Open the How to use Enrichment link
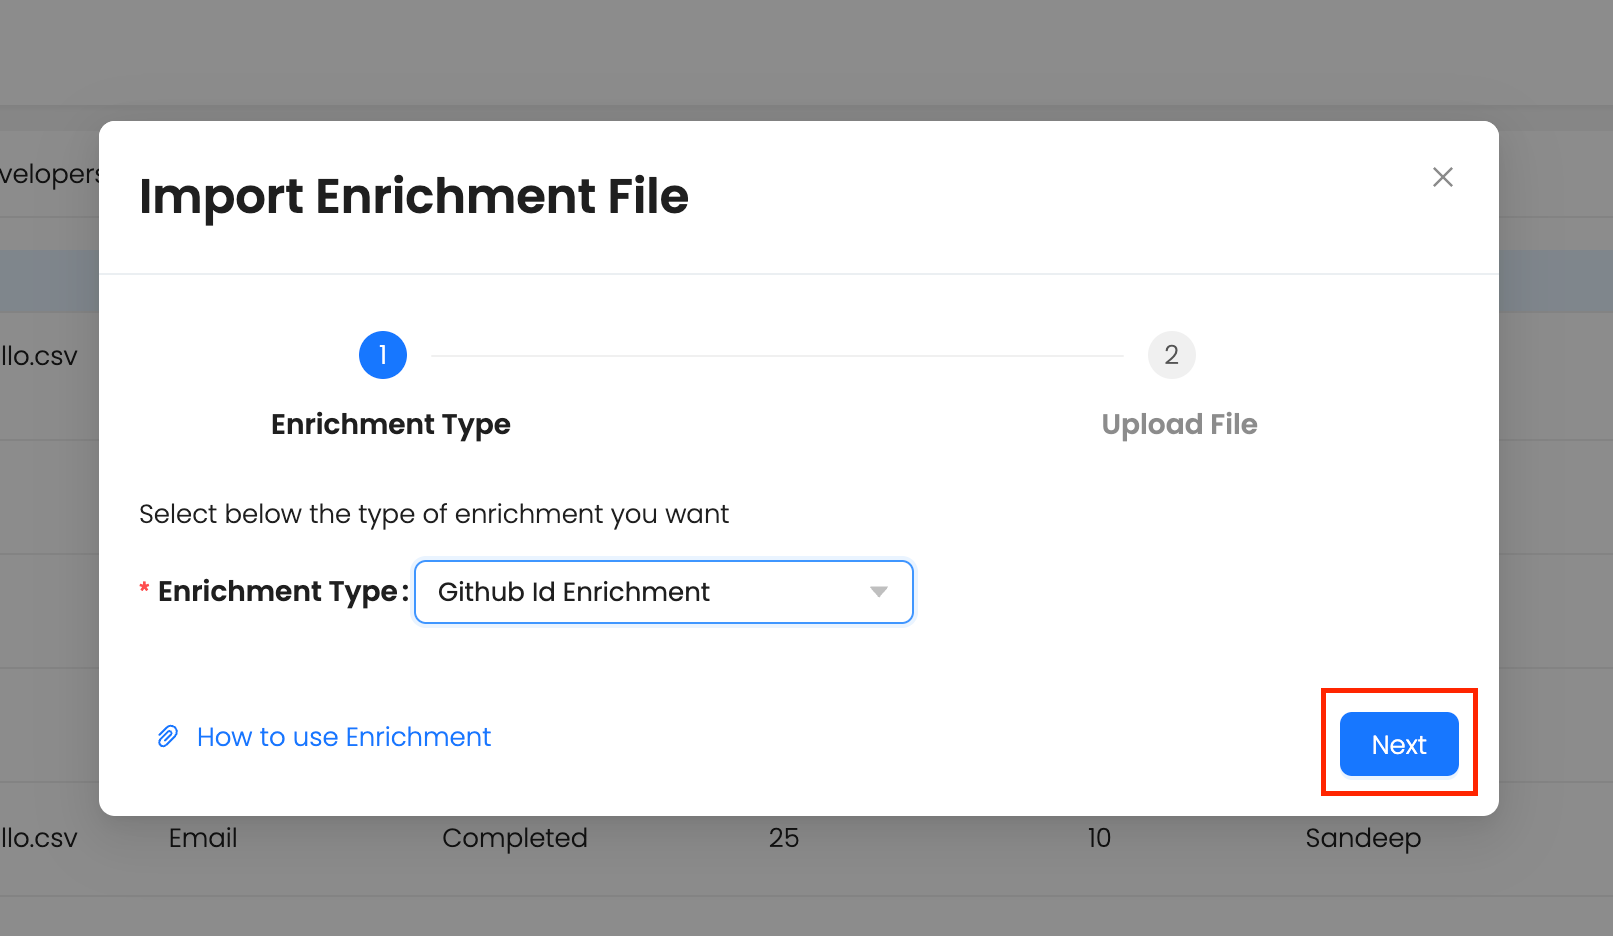Image resolution: width=1613 pixels, height=936 pixels. pyautogui.click(x=343, y=737)
